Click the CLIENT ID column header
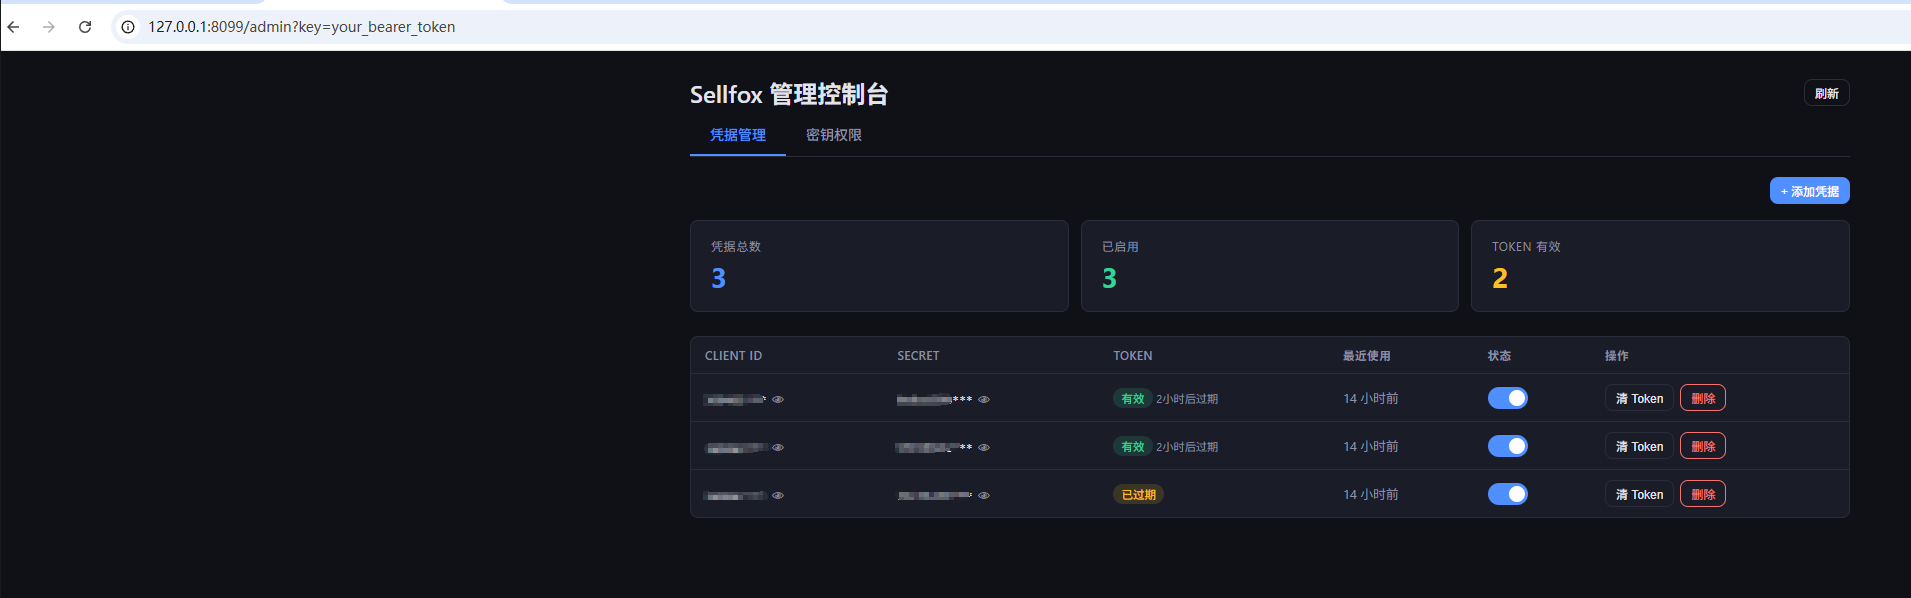This screenshot has height=598, width=1911. click(733, 356)
